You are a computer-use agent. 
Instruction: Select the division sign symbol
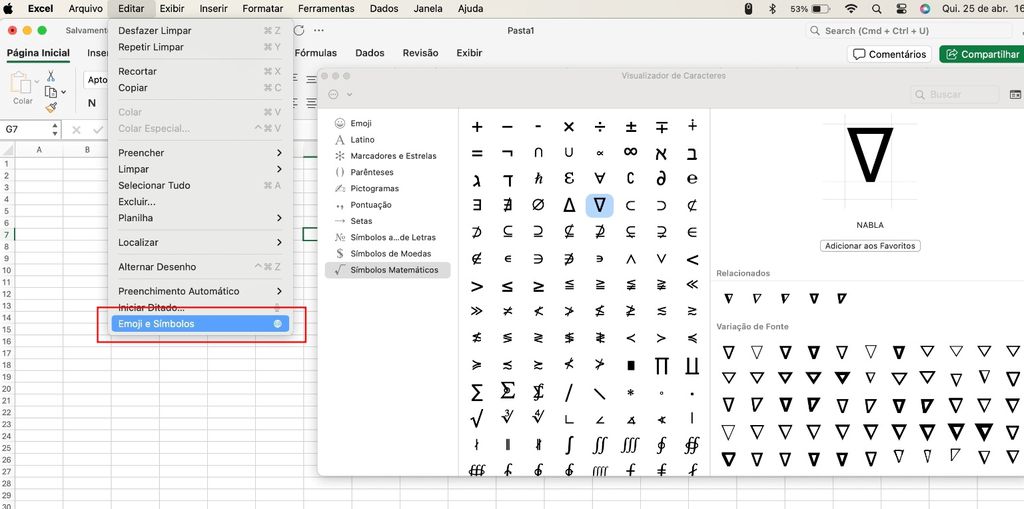(600, 127)
